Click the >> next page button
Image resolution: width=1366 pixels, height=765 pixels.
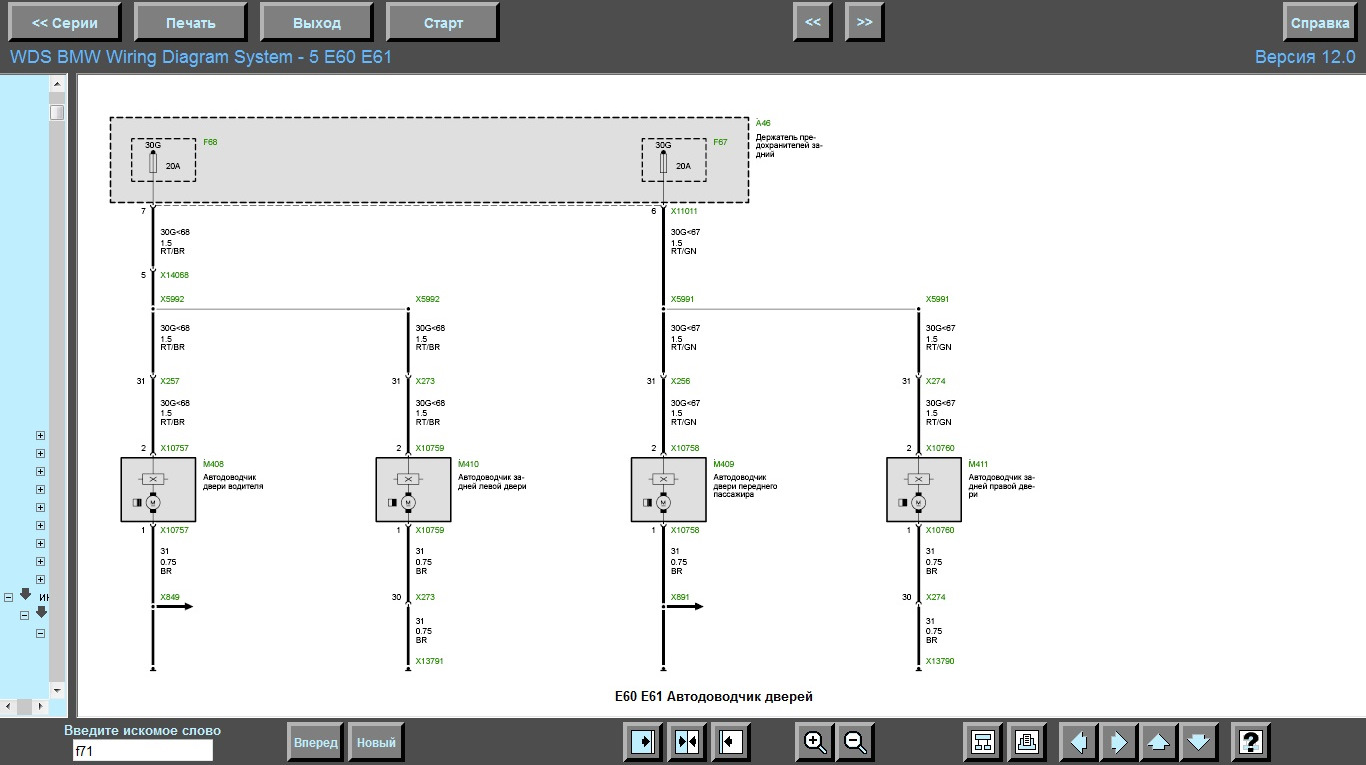pos(864,22)
